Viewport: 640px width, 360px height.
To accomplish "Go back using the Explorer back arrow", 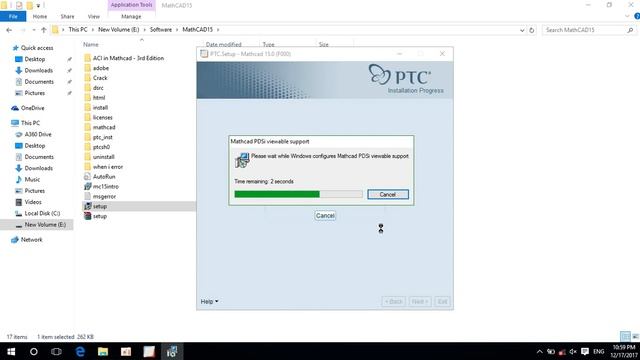I will click(9, 30).
